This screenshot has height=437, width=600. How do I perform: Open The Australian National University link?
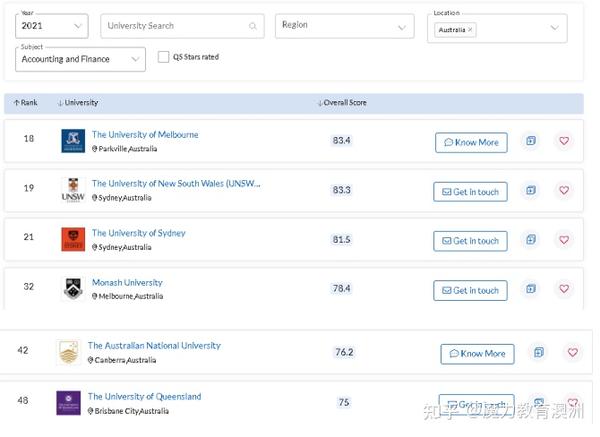point(154,346)
